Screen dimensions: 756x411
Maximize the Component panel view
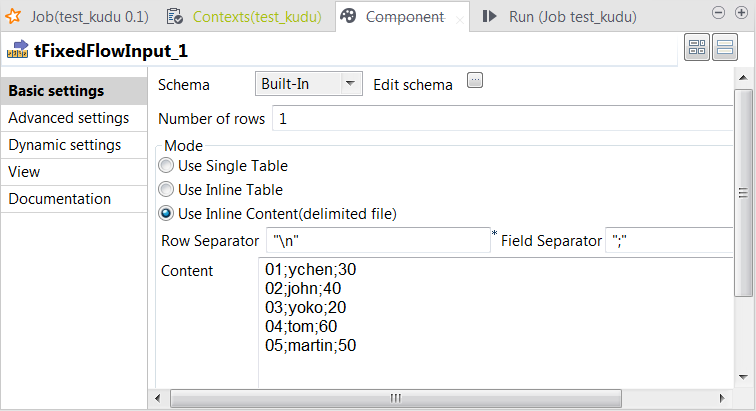tap(741, 11)
